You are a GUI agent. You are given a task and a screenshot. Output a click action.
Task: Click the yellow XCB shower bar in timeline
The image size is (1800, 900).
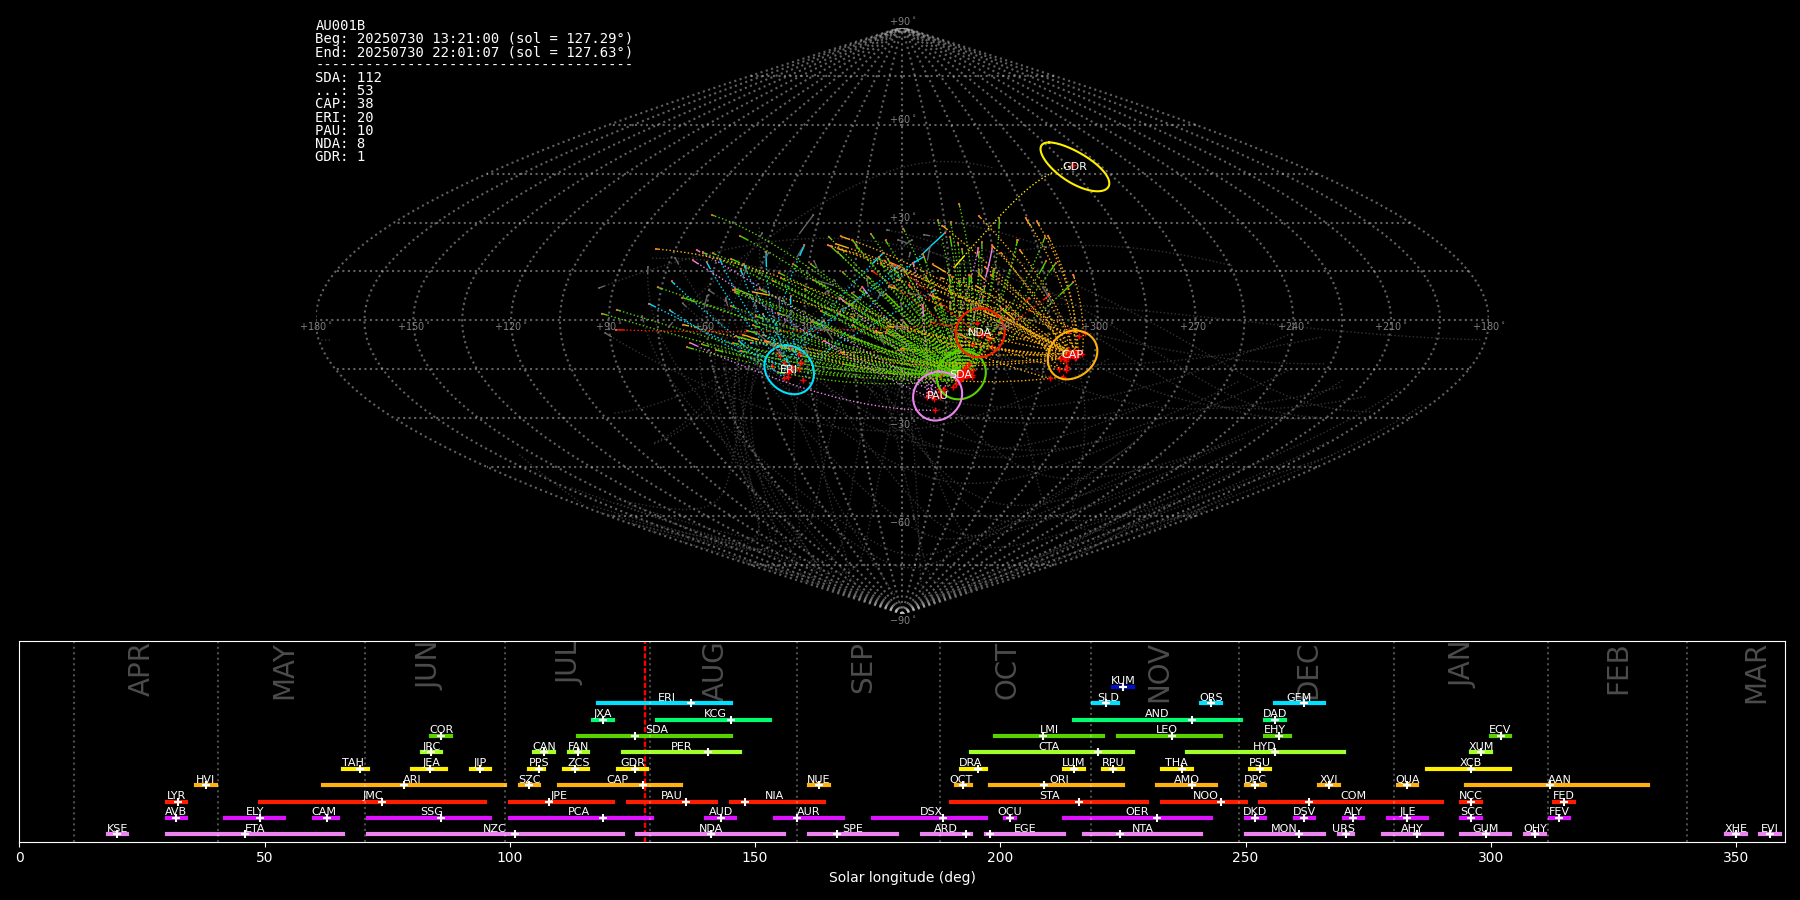pyautogui.click(x=1468, y=768)
